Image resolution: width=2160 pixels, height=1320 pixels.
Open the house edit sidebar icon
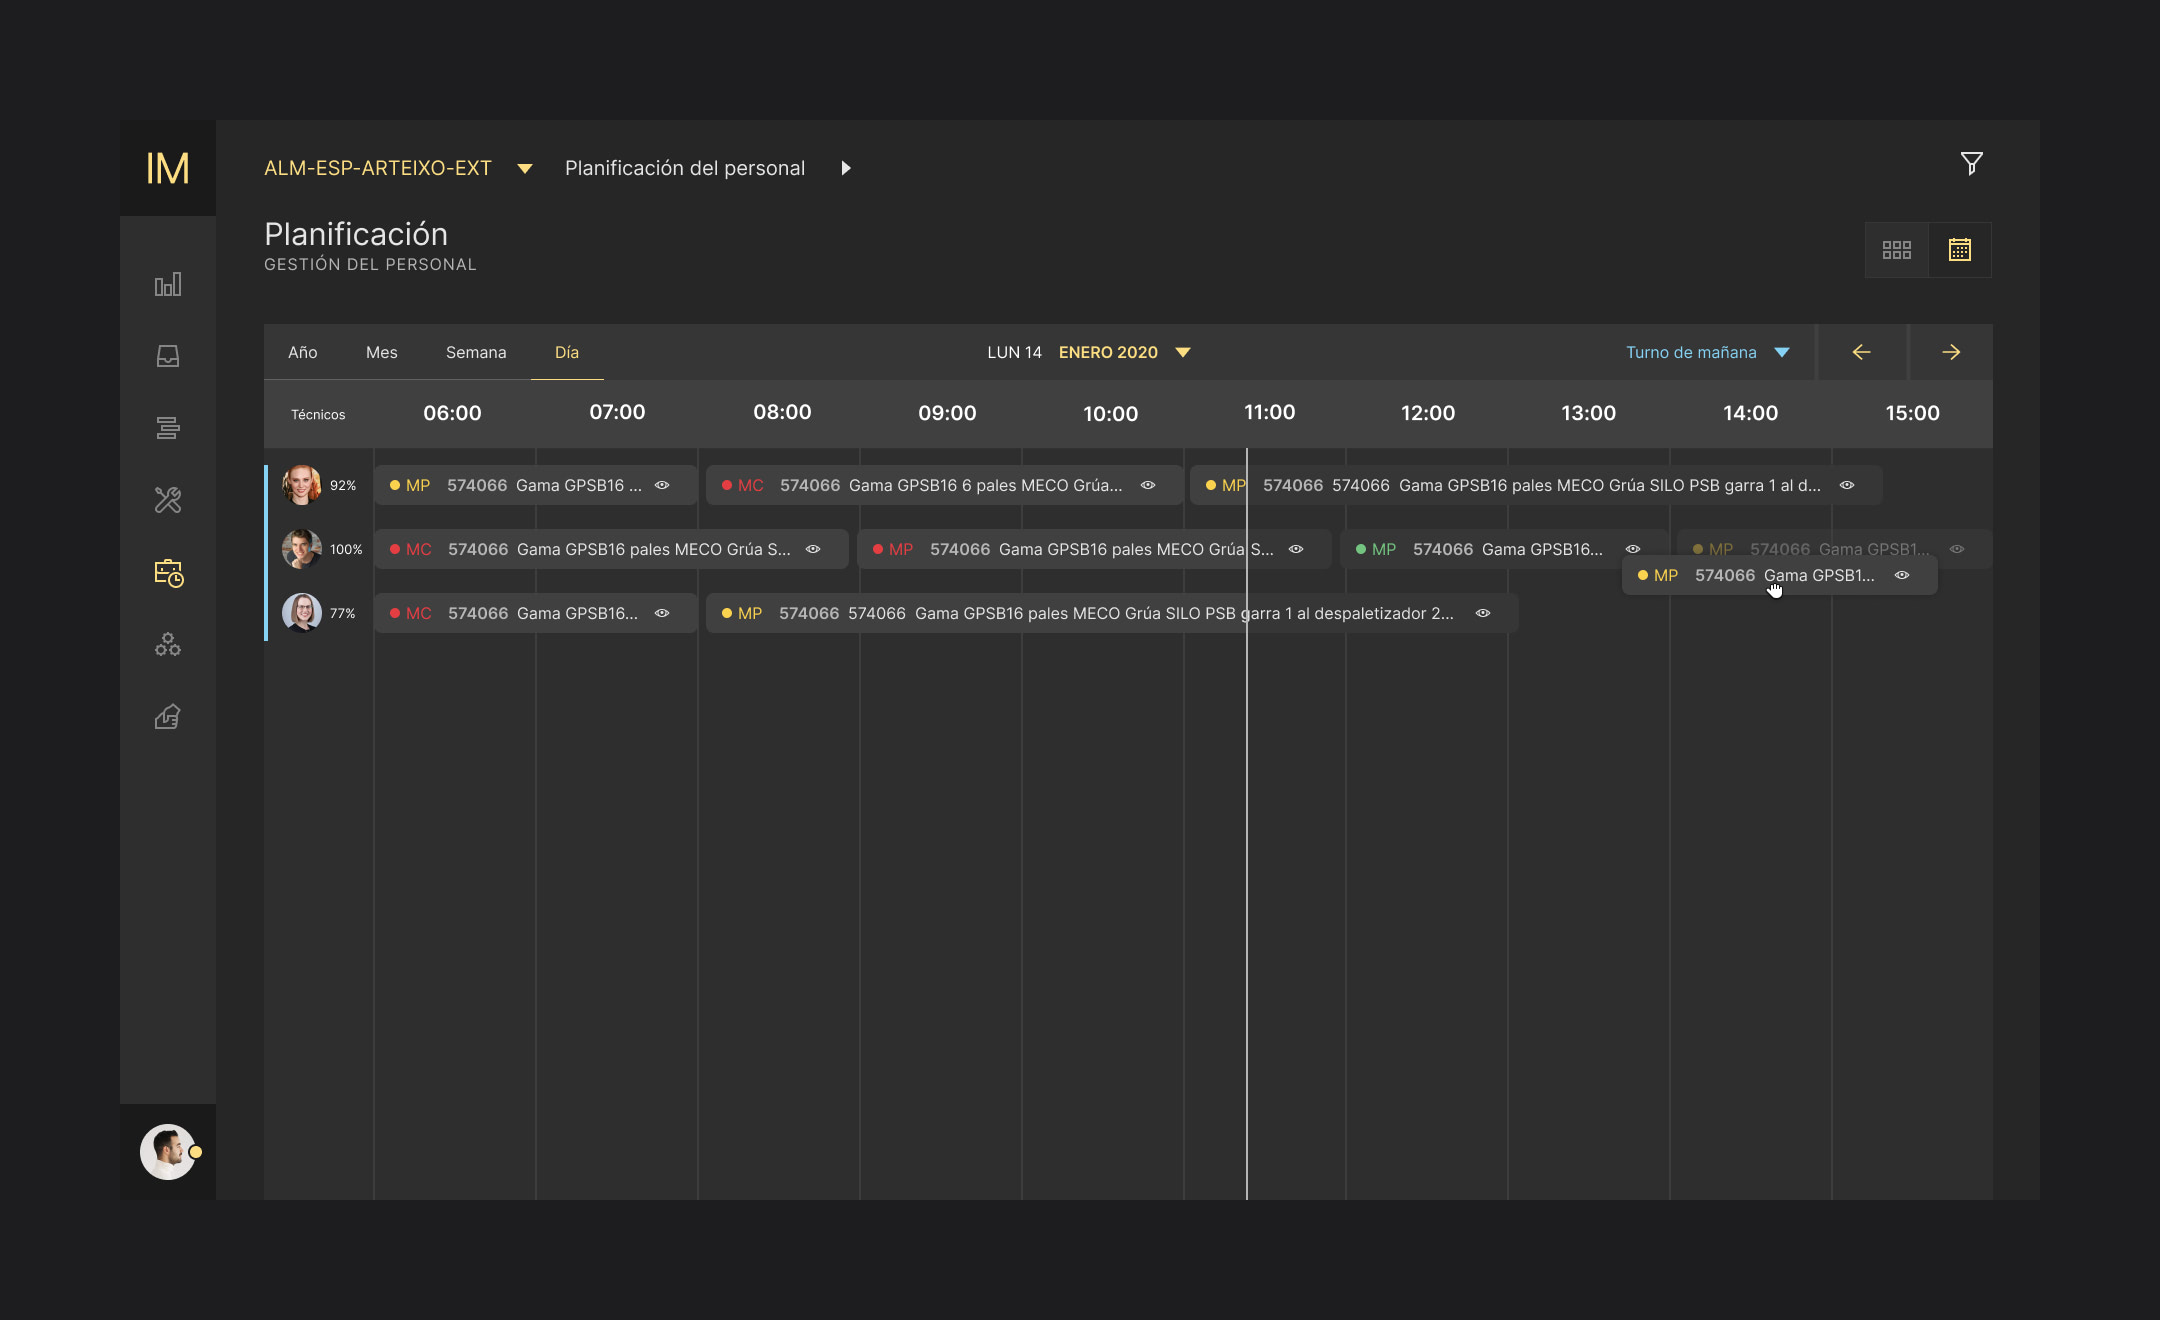pyautogui.click(x=168, y=717)
